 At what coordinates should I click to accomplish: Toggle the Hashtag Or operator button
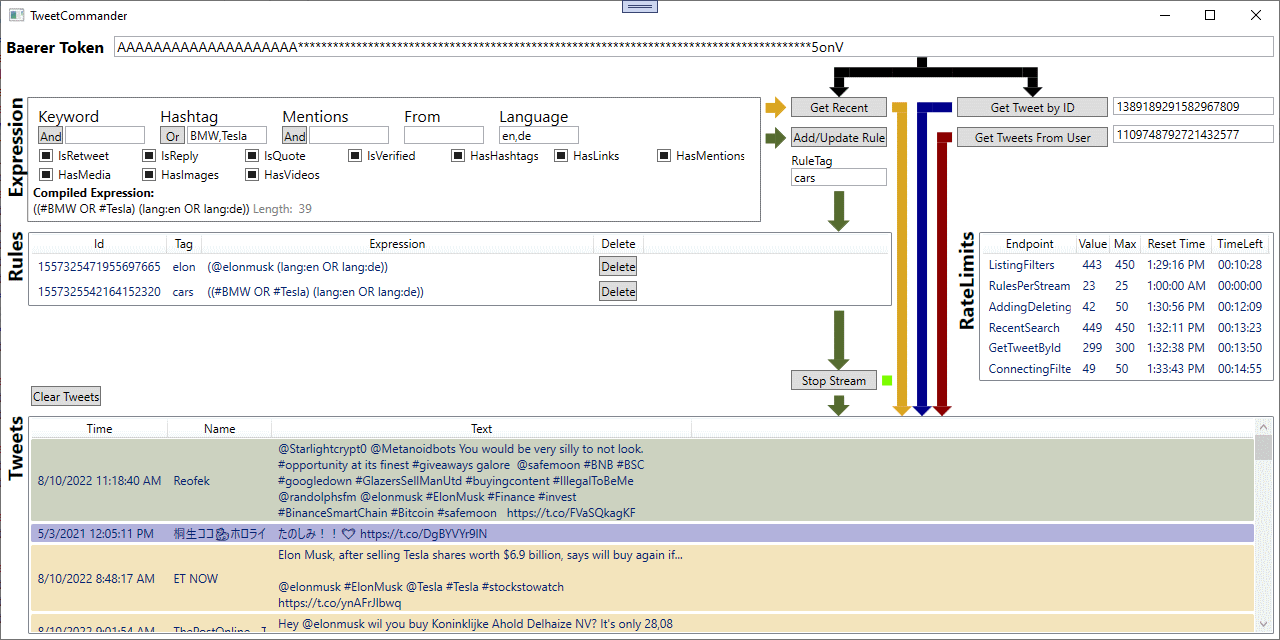click(x=172, y=136)
